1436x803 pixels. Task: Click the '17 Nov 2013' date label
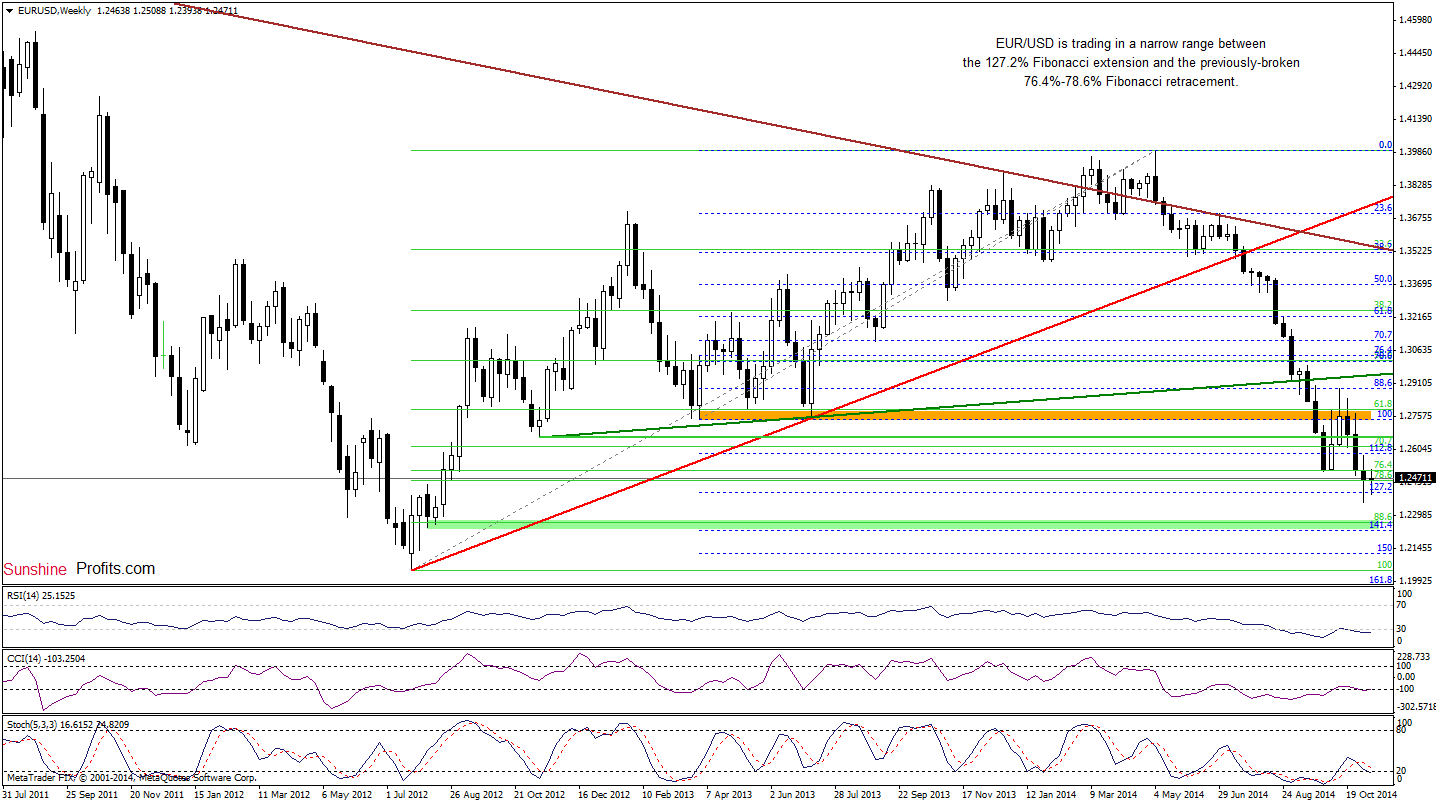[990, 794]
